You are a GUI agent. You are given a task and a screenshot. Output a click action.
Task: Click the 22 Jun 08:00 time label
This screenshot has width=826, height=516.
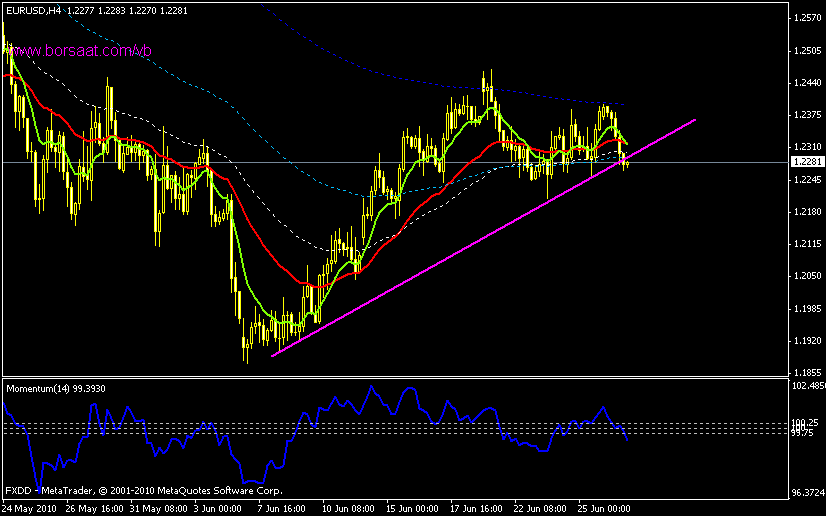point(539,507)
